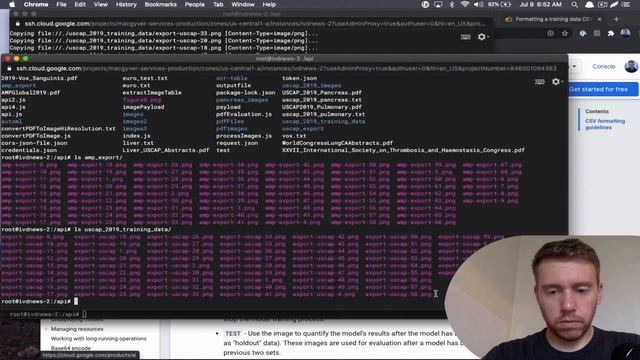The height and width of the screenshot is (360, 640).
Task: Click lock icon in front SSH window address bar
Action: click(x=9, y=69)
